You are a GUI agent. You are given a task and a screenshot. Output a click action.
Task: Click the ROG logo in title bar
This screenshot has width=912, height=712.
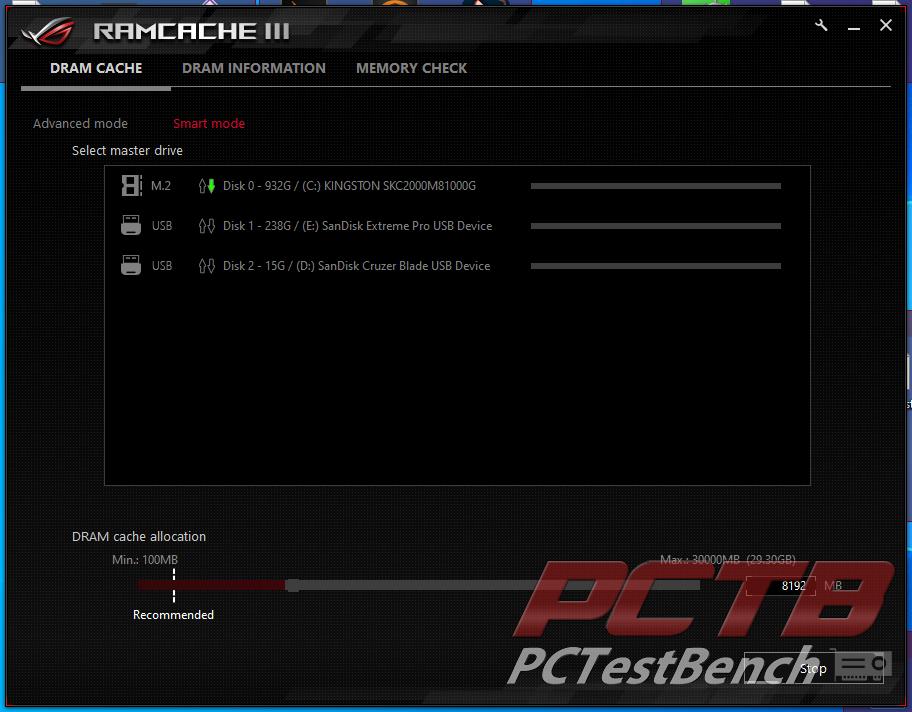click(x=49, y=31)
